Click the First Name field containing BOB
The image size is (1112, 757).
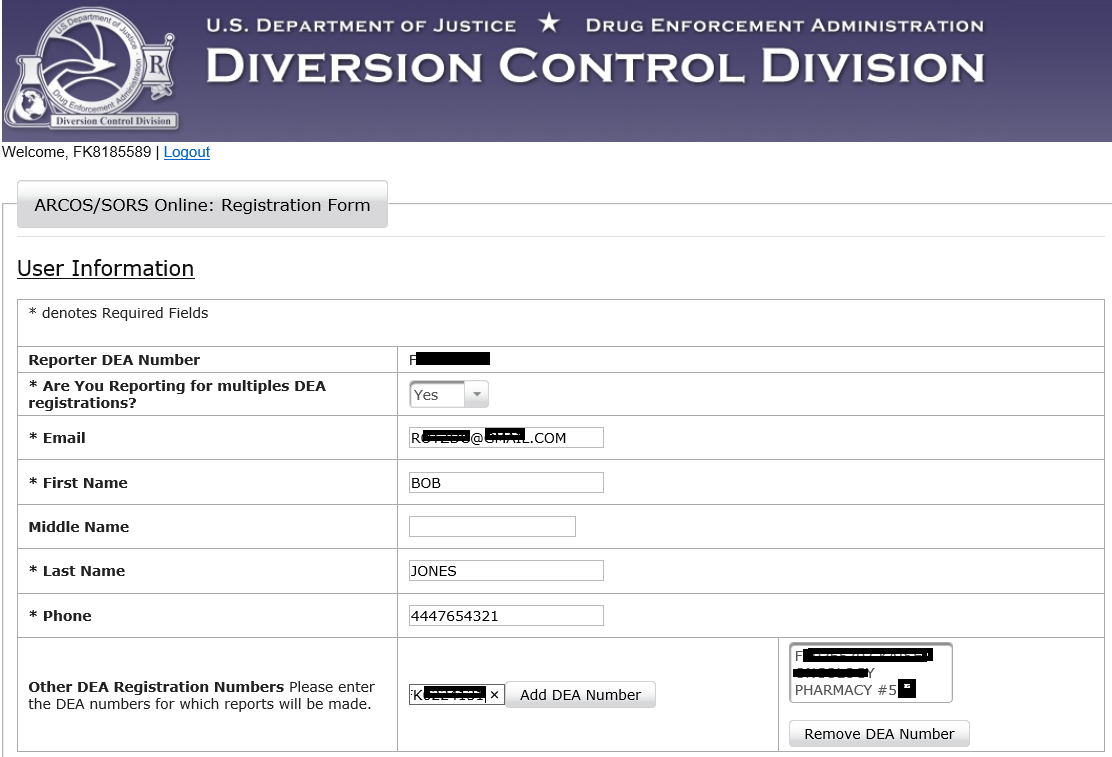click(x=506, y=482)
